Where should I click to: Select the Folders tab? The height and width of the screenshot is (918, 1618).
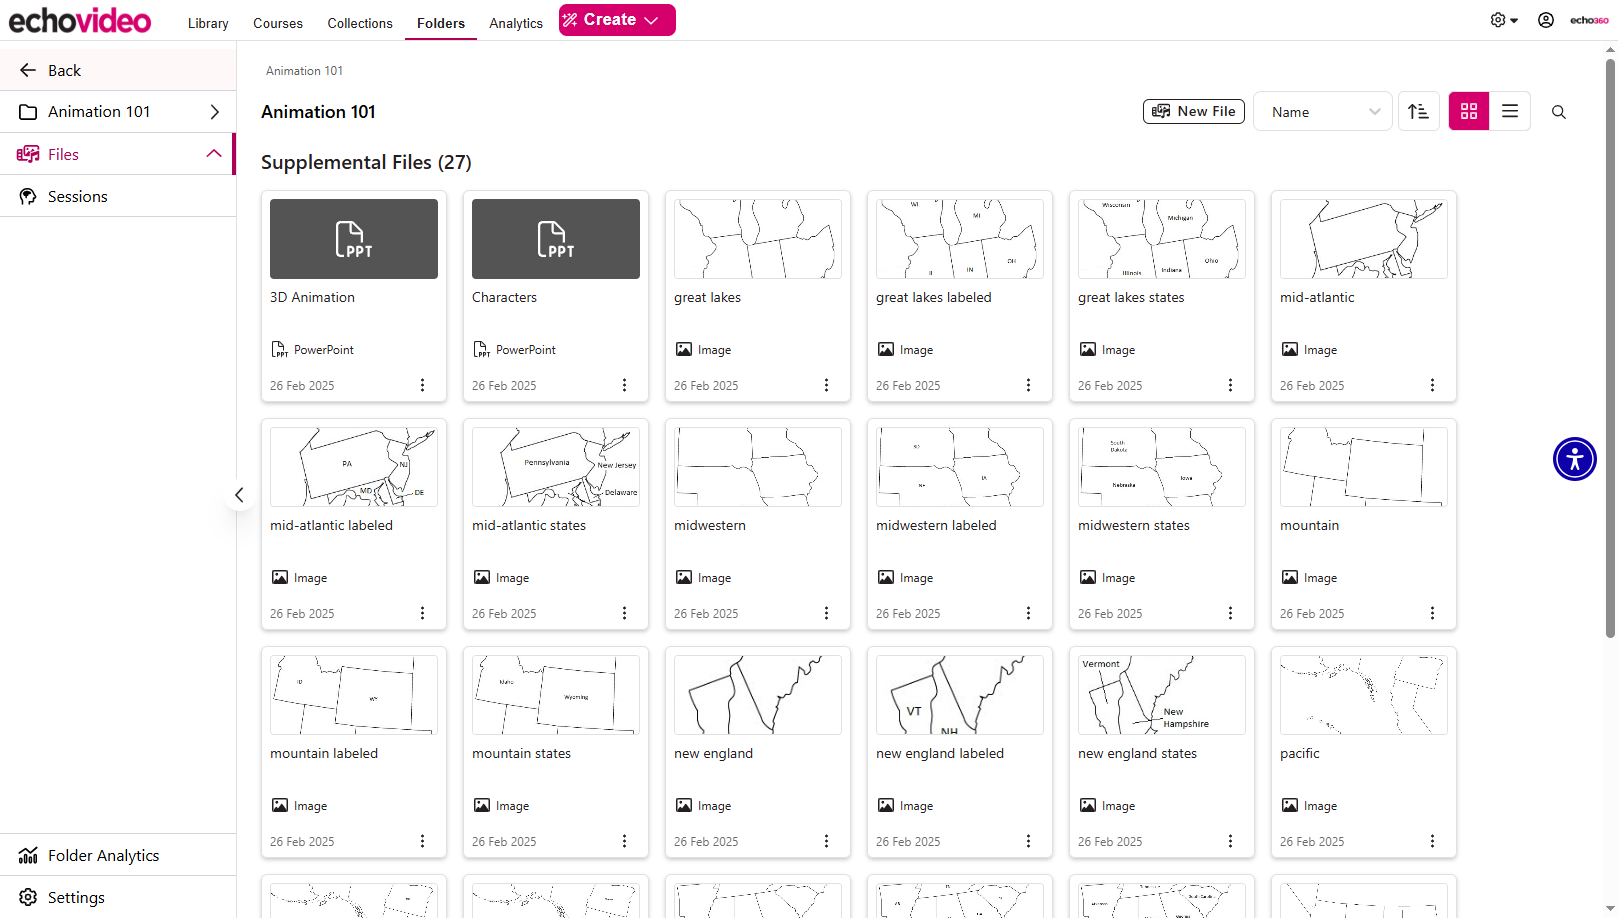click(441, 23)
